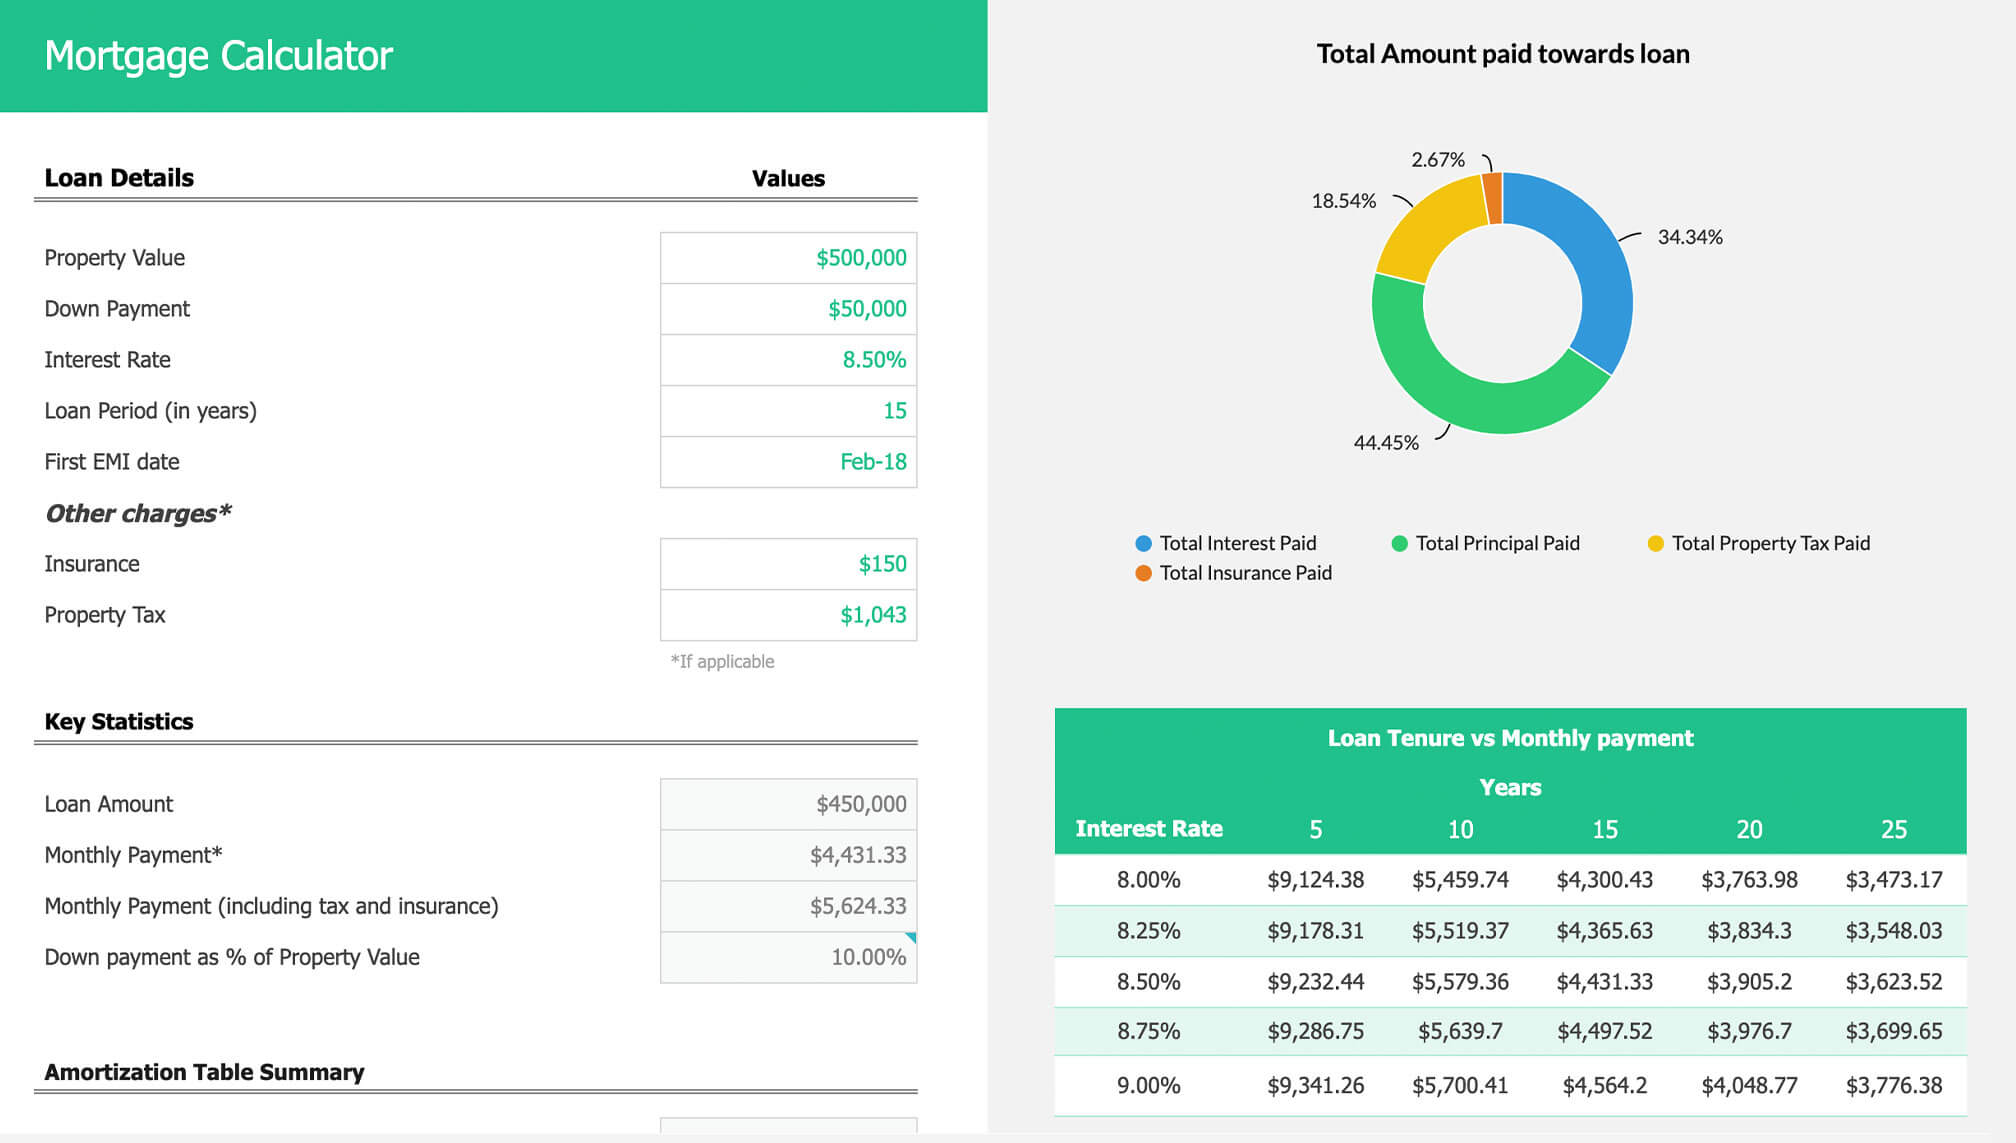Click the yellow 18.54% donut segment

(1430, 225)
